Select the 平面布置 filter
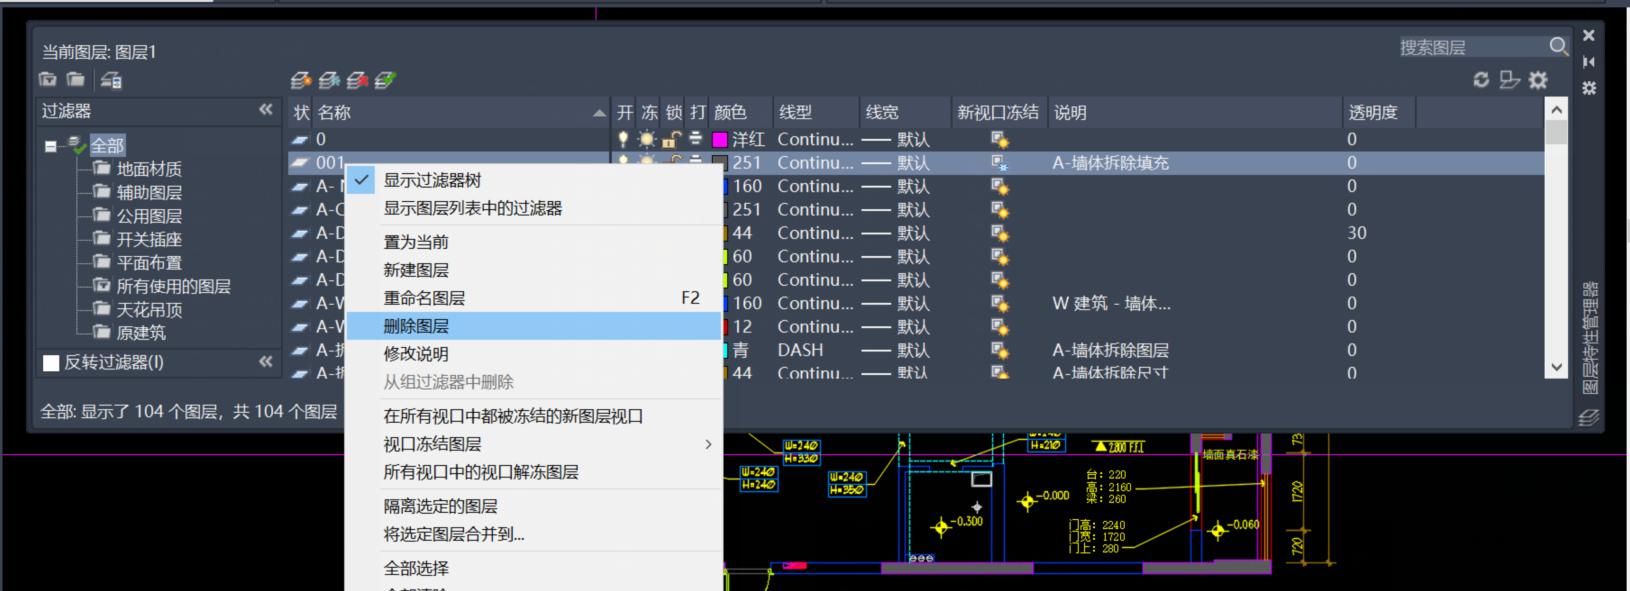1630x591 pixels. tap(149, 263)
